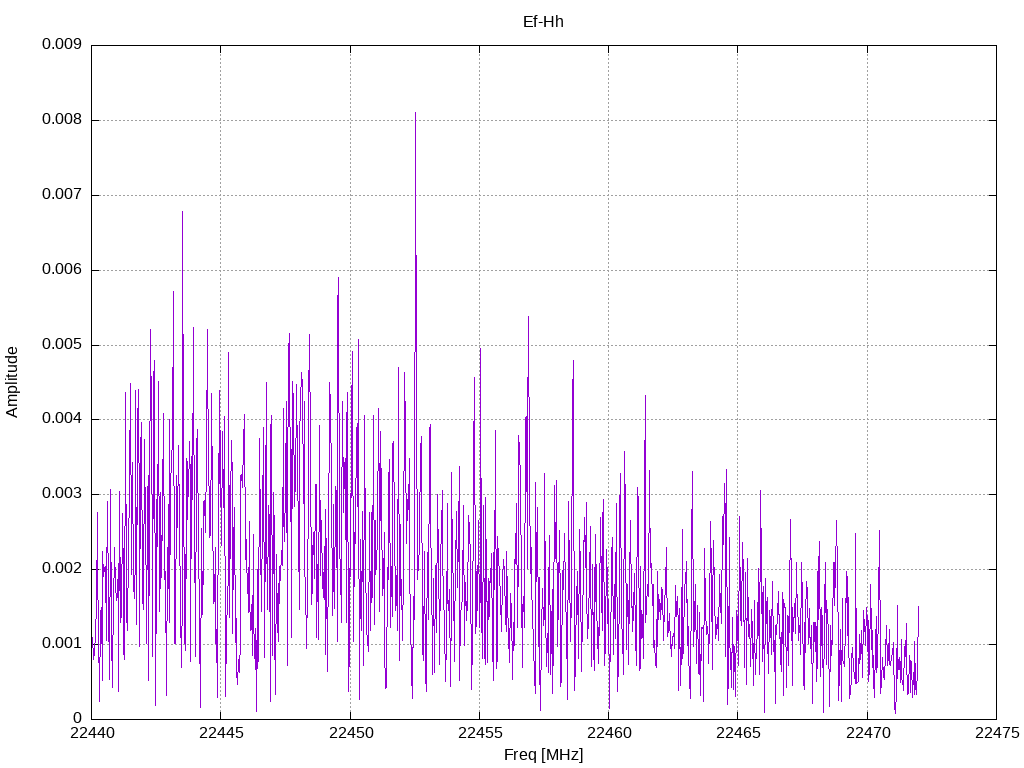The width and height of the screenshot is (1024, 768).
Task: Click the 22440 x-axis tick label
Action: coord(92,733)
